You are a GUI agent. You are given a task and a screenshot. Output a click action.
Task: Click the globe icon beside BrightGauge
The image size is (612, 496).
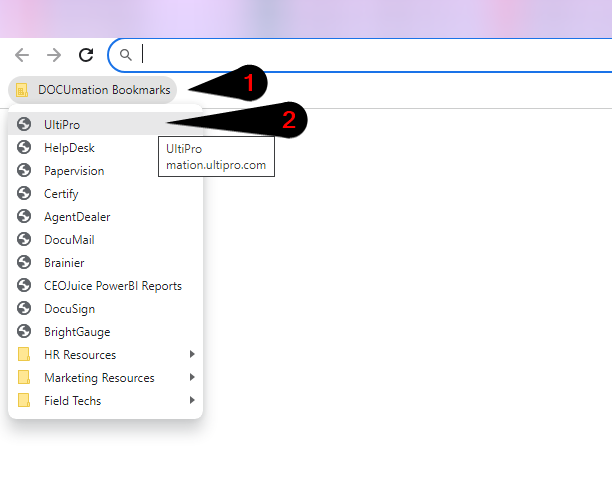(x=24, y=331)
